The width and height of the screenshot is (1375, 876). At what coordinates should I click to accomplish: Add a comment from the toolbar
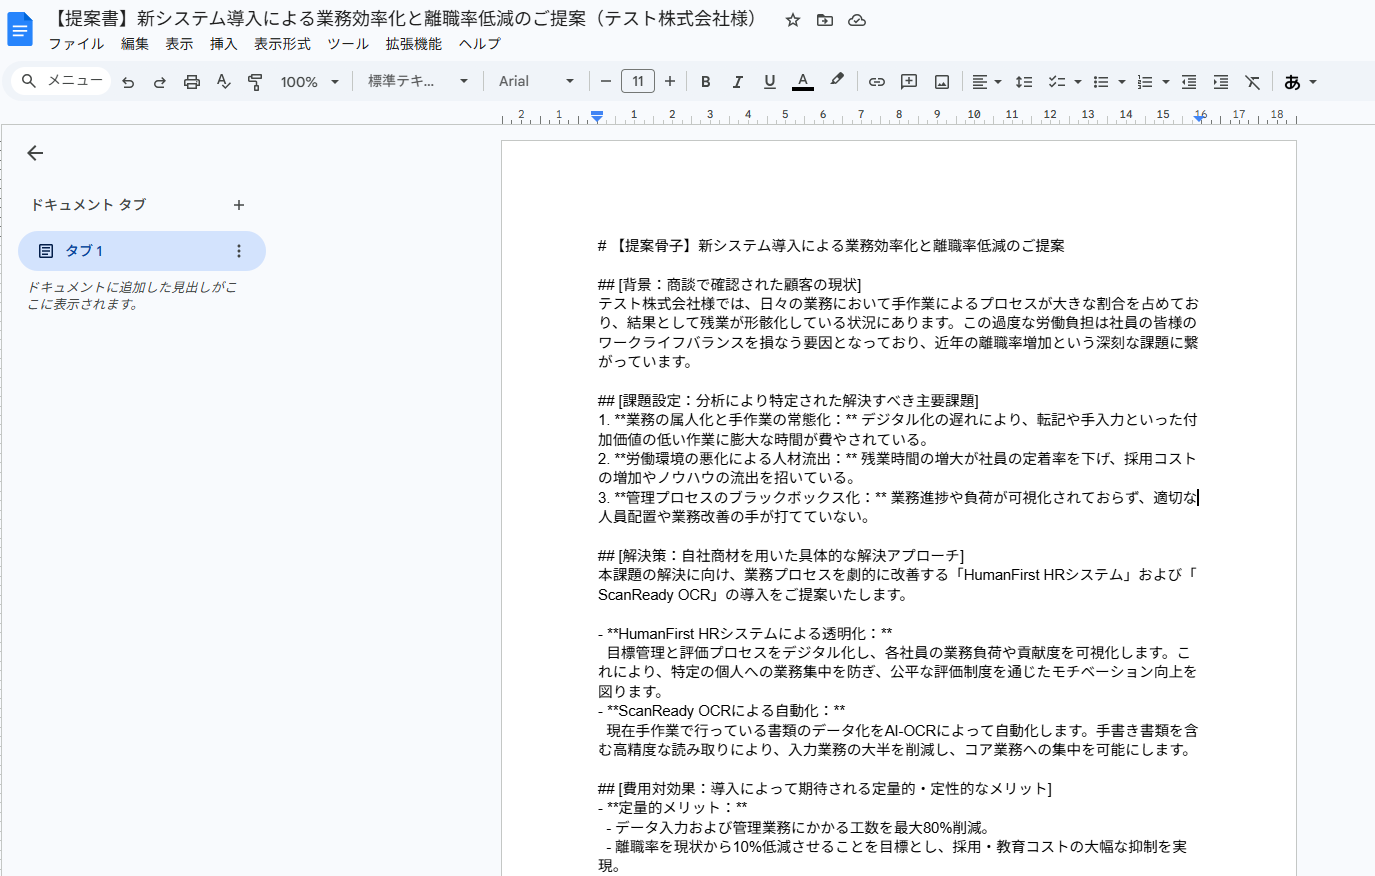pyautogui.click(x=909, y=82)
